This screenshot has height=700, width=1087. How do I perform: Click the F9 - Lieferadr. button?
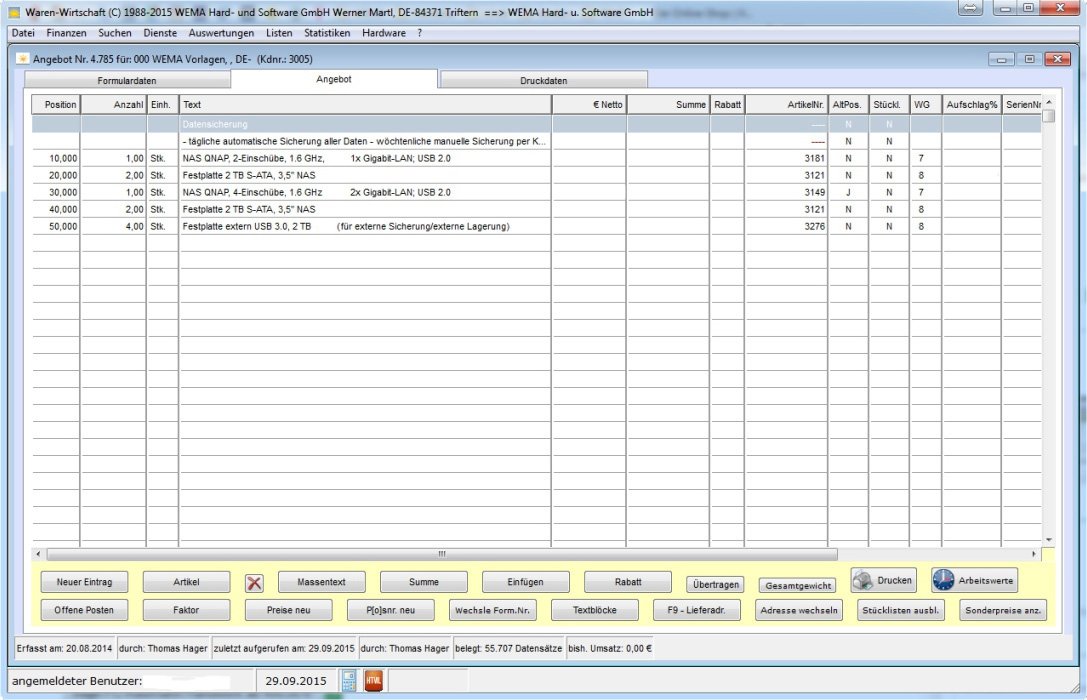click(697, 610)
